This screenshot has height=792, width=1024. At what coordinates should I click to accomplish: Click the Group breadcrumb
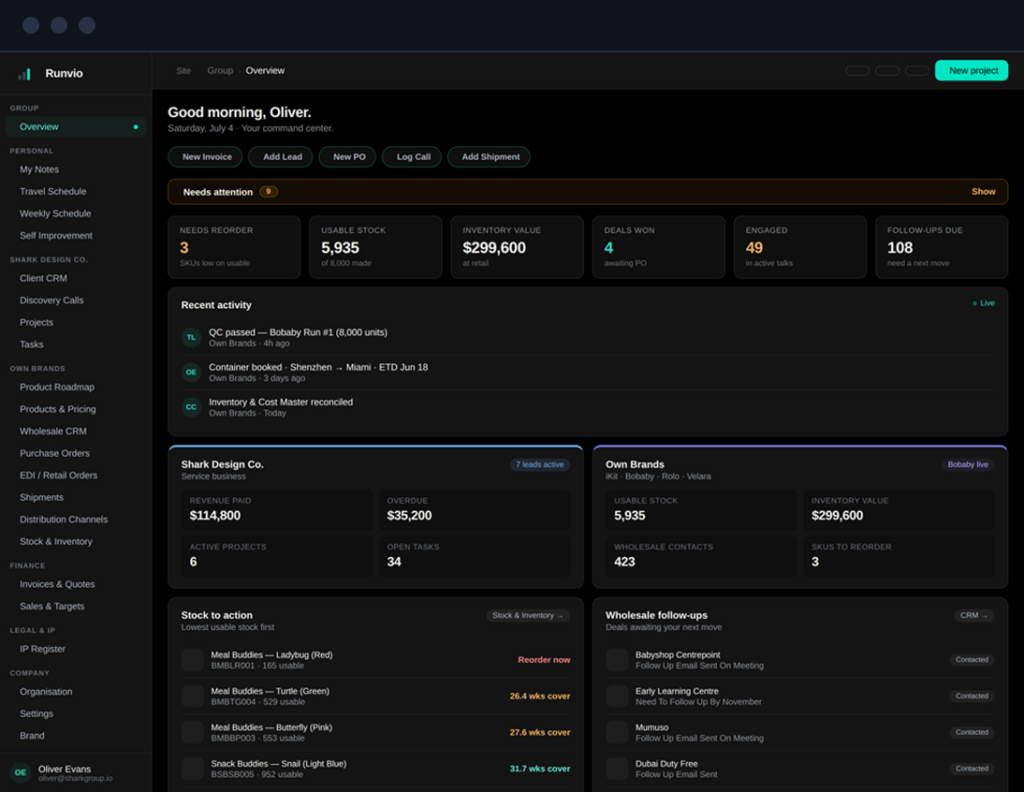point(220,71)
